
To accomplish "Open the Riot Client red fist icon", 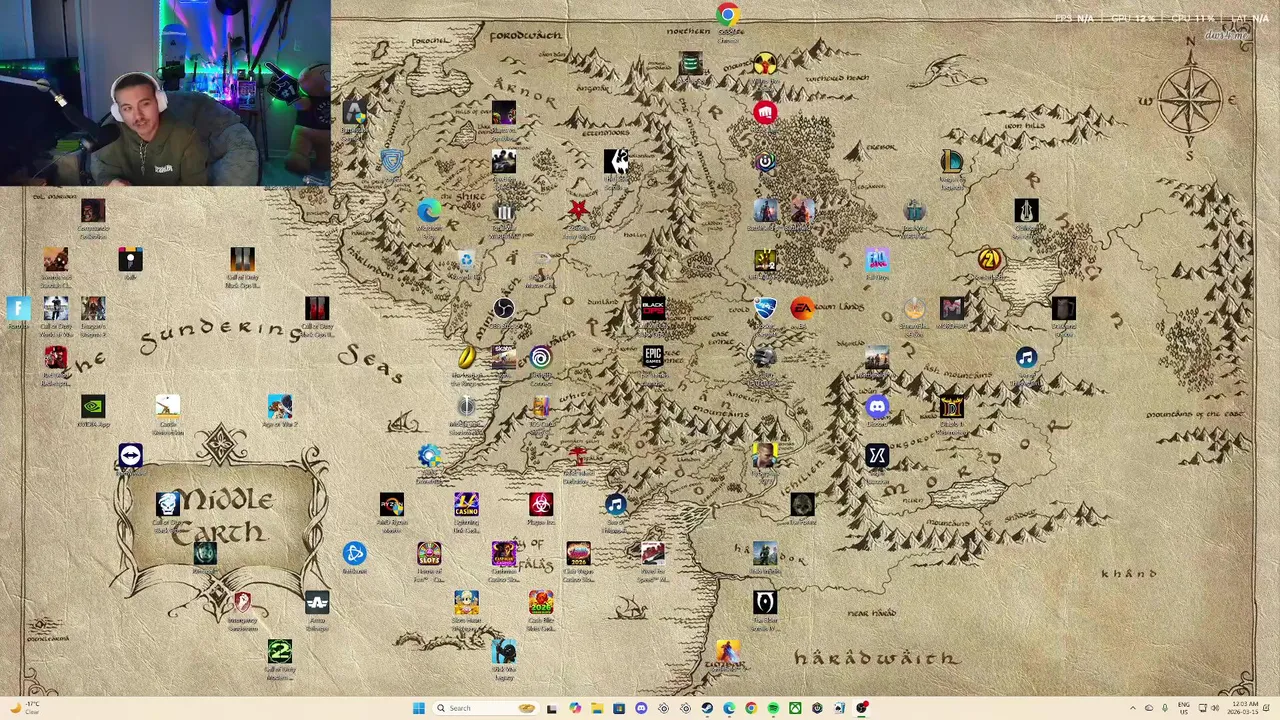I will (765, 113).
